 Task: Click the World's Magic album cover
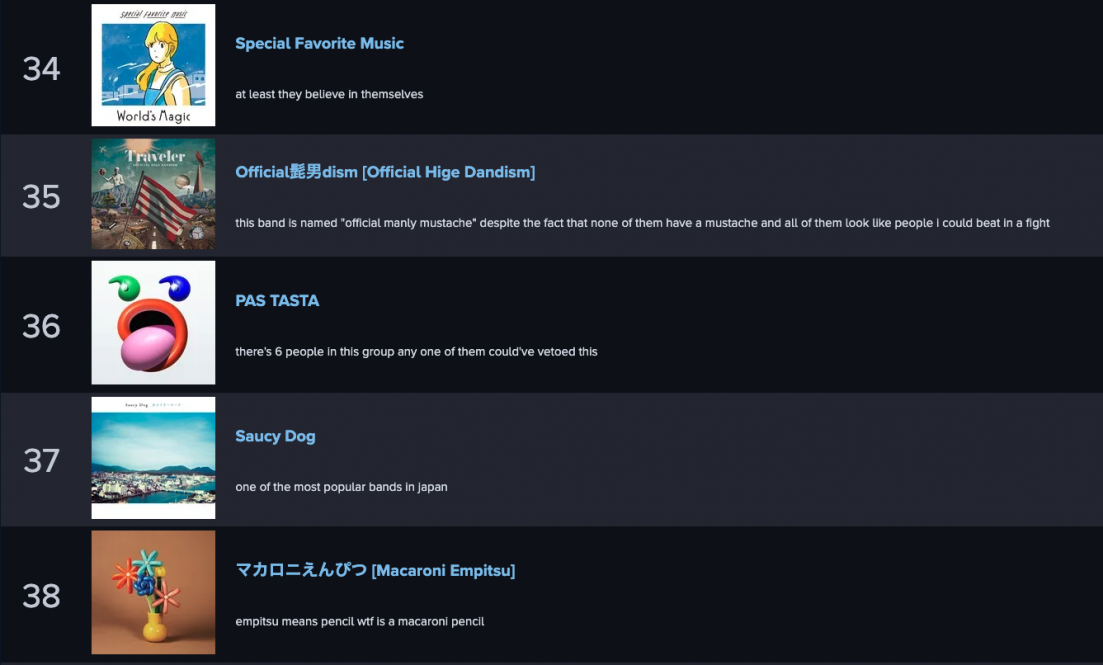(x=153, y=65)
